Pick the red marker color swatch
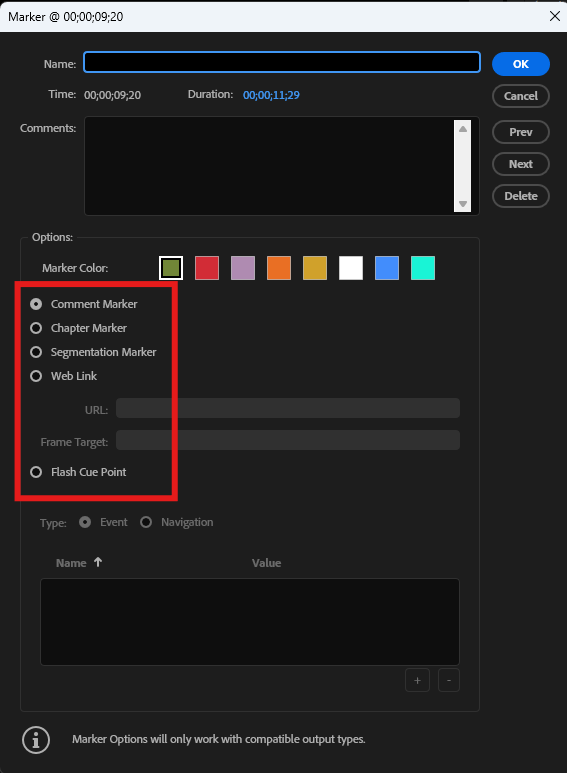Viewport: 567px width, 773px height. (x=207, y=268)
